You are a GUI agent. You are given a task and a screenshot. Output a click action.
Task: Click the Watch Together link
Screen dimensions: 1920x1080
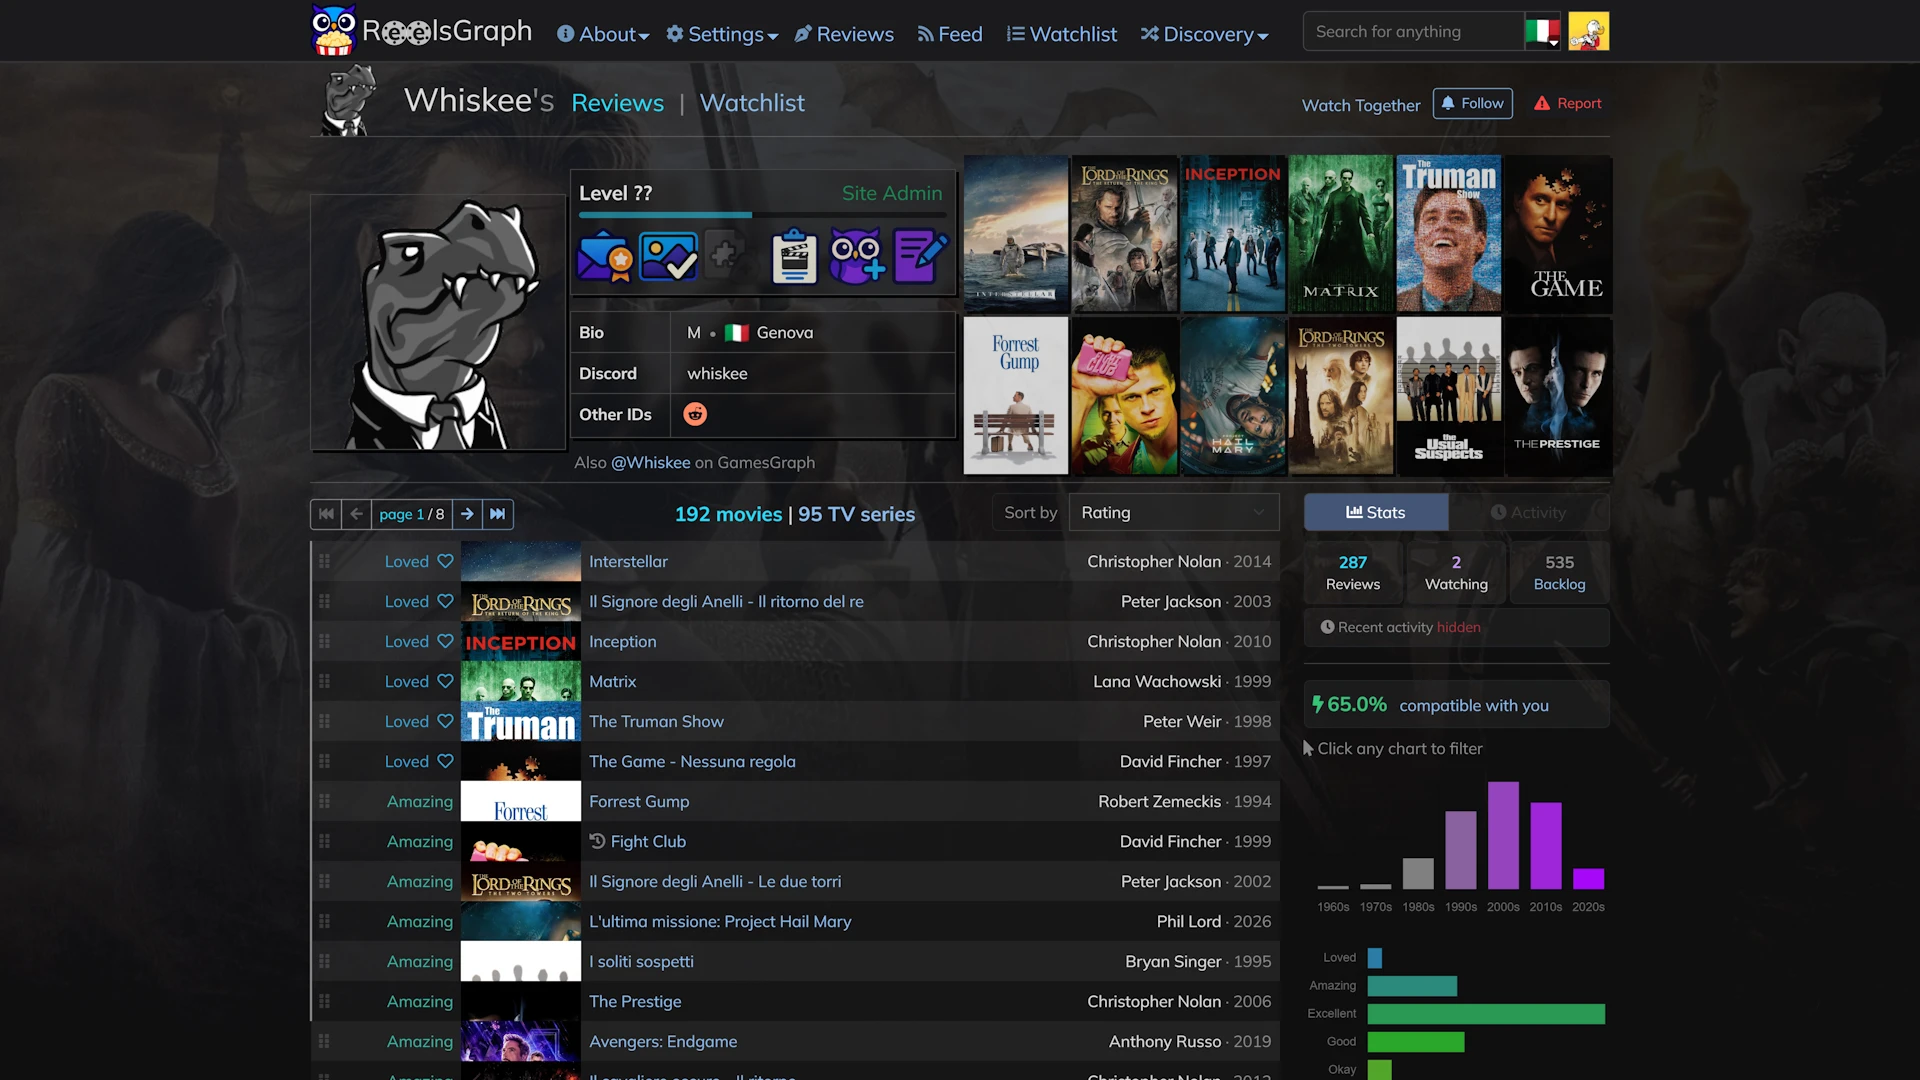pos(1361,105)
